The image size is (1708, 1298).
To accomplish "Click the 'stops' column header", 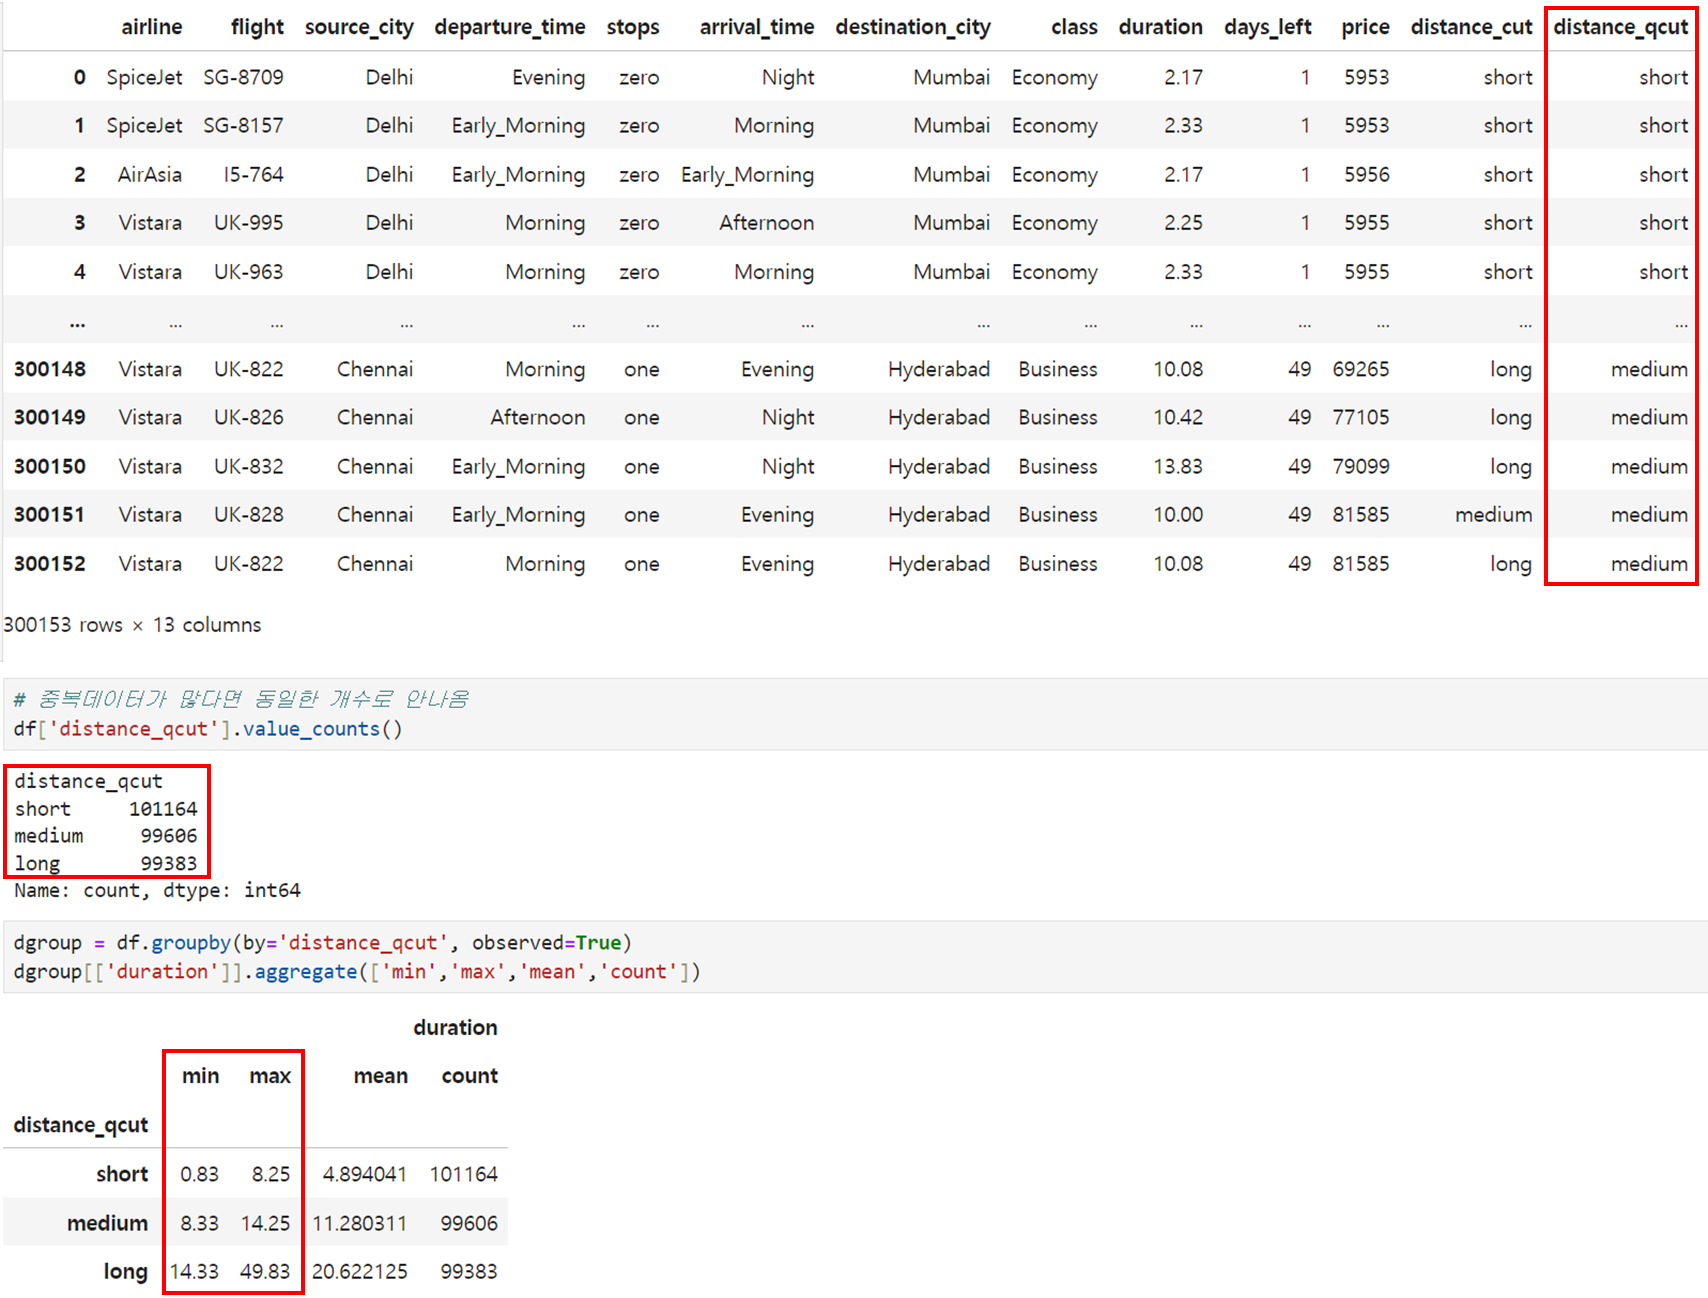I will [633, 27].
